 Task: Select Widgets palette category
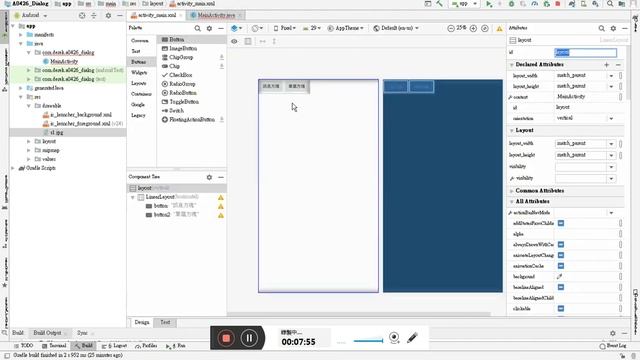click(x=139, y=73)
